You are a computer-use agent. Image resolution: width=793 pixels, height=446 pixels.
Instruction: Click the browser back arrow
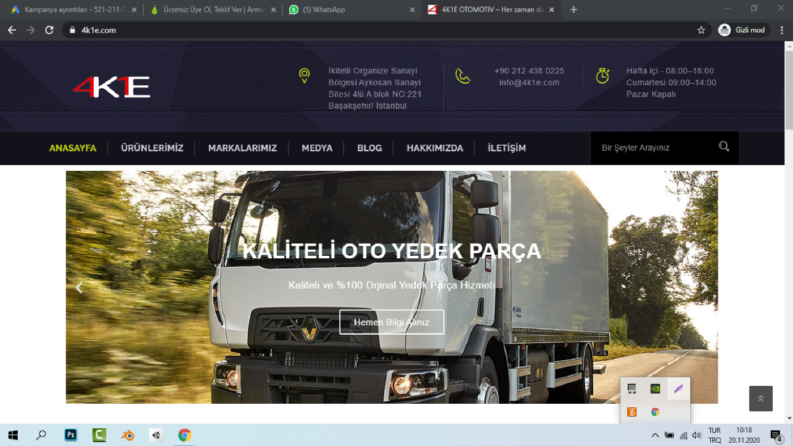click(x=12, y=30)
